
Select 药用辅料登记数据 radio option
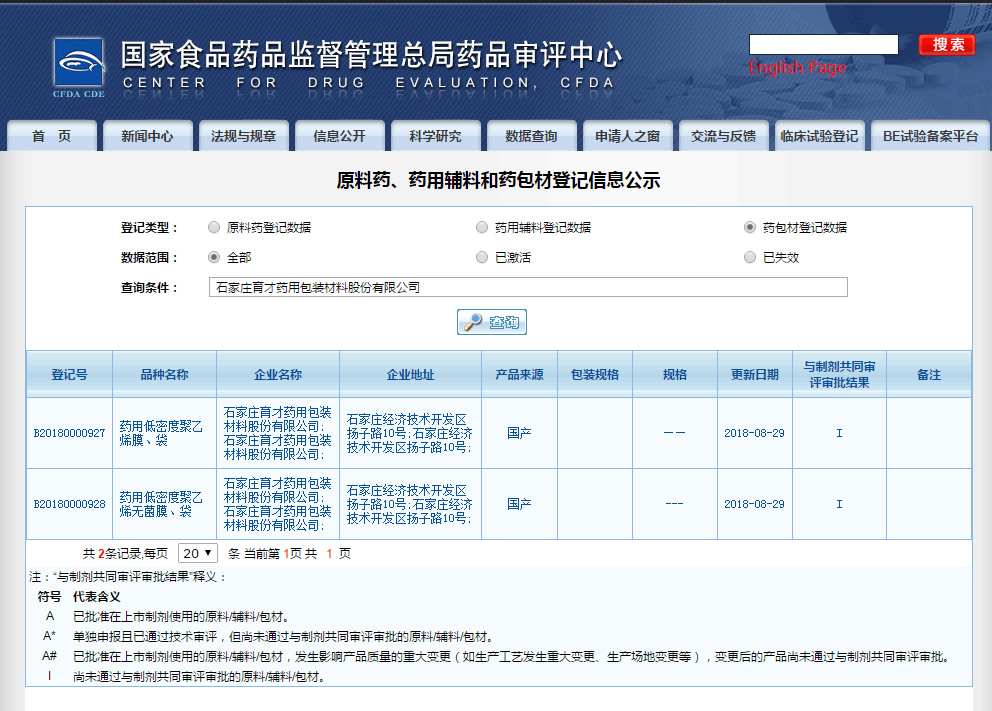point(482,227)
